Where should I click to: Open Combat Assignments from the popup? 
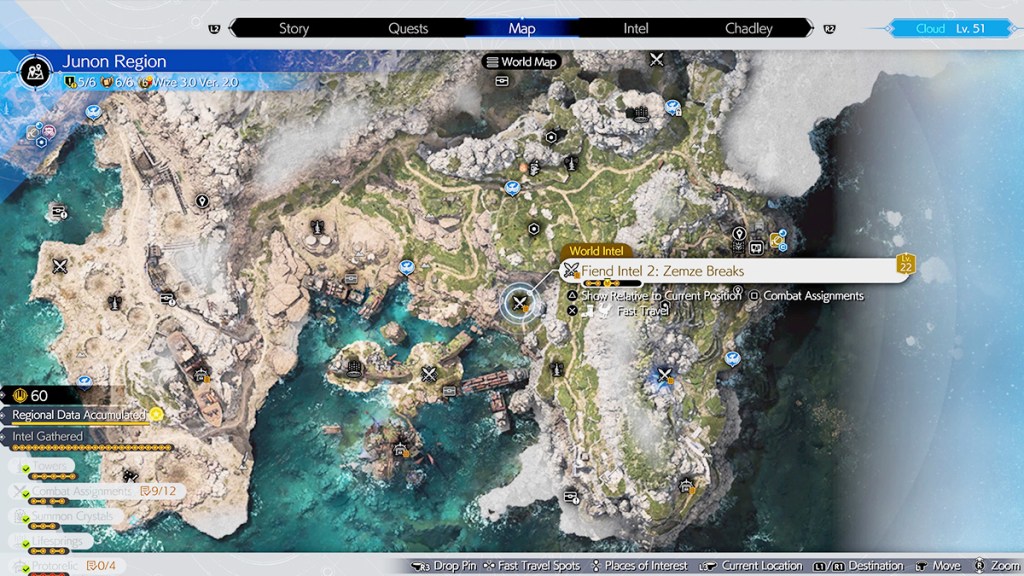tap(813, 296)
